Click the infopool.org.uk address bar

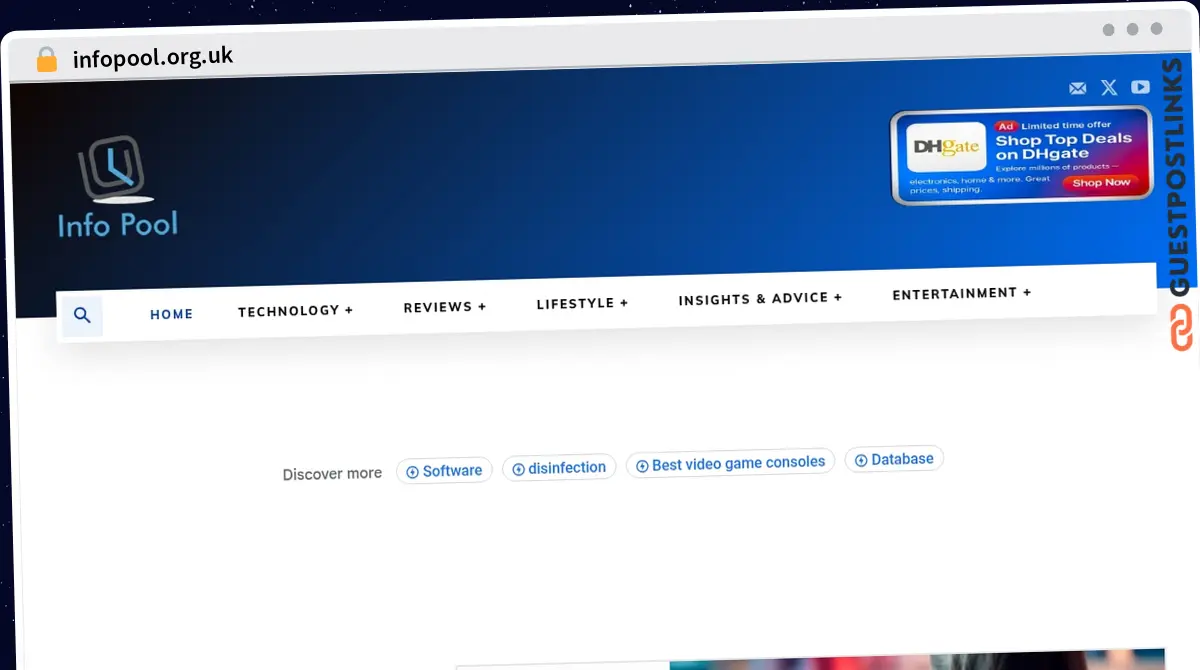pos(153,56)
